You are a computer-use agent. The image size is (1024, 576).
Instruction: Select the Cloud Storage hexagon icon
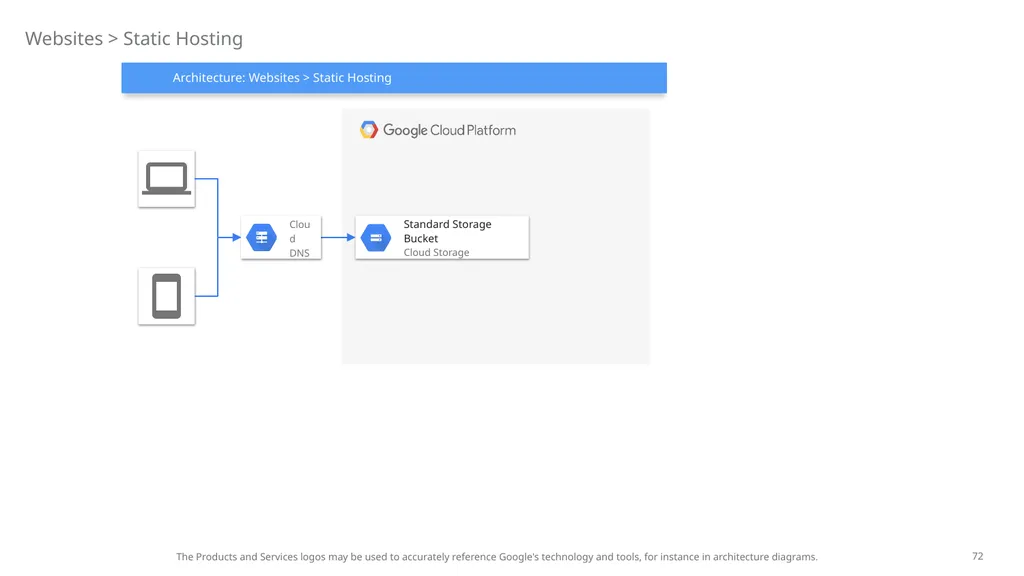click(376, 238)
